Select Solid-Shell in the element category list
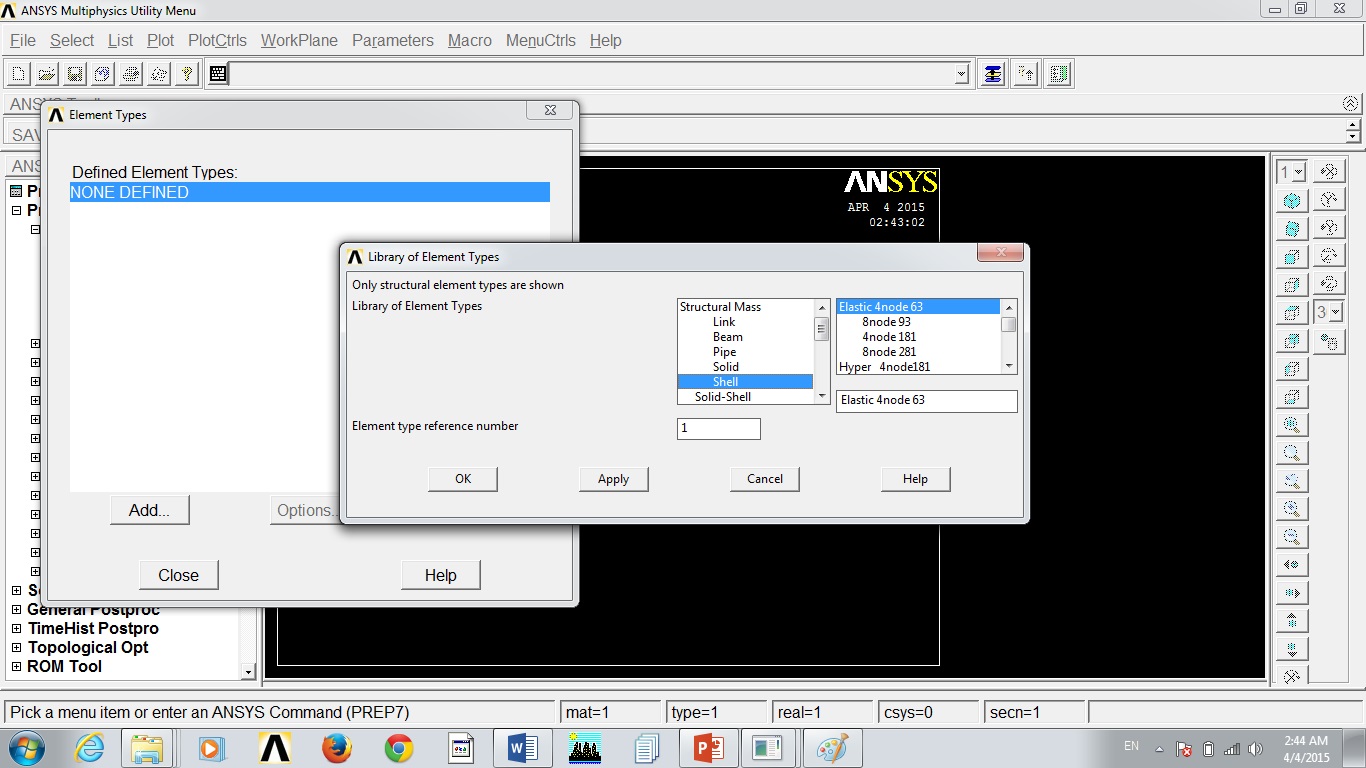The width and height of the screenshot is (1366, 768). point(745,397)
